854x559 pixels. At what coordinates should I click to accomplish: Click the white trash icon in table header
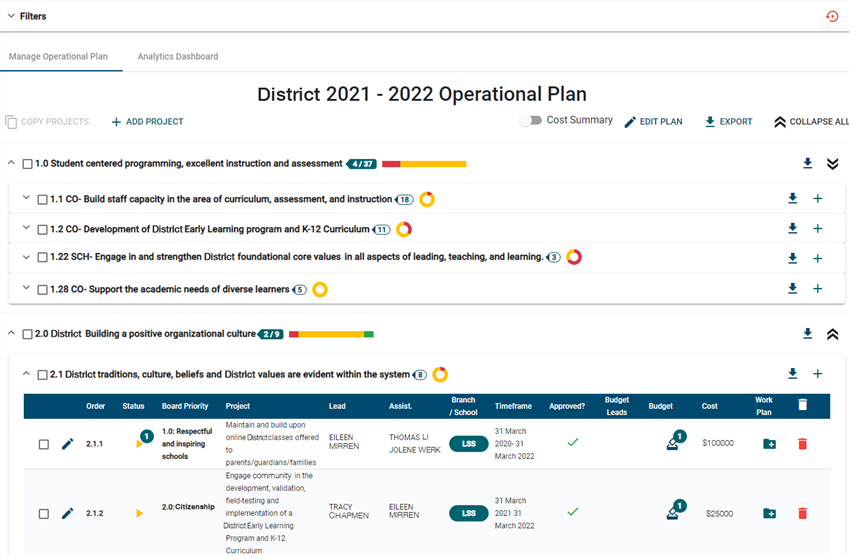pos(802,405)
